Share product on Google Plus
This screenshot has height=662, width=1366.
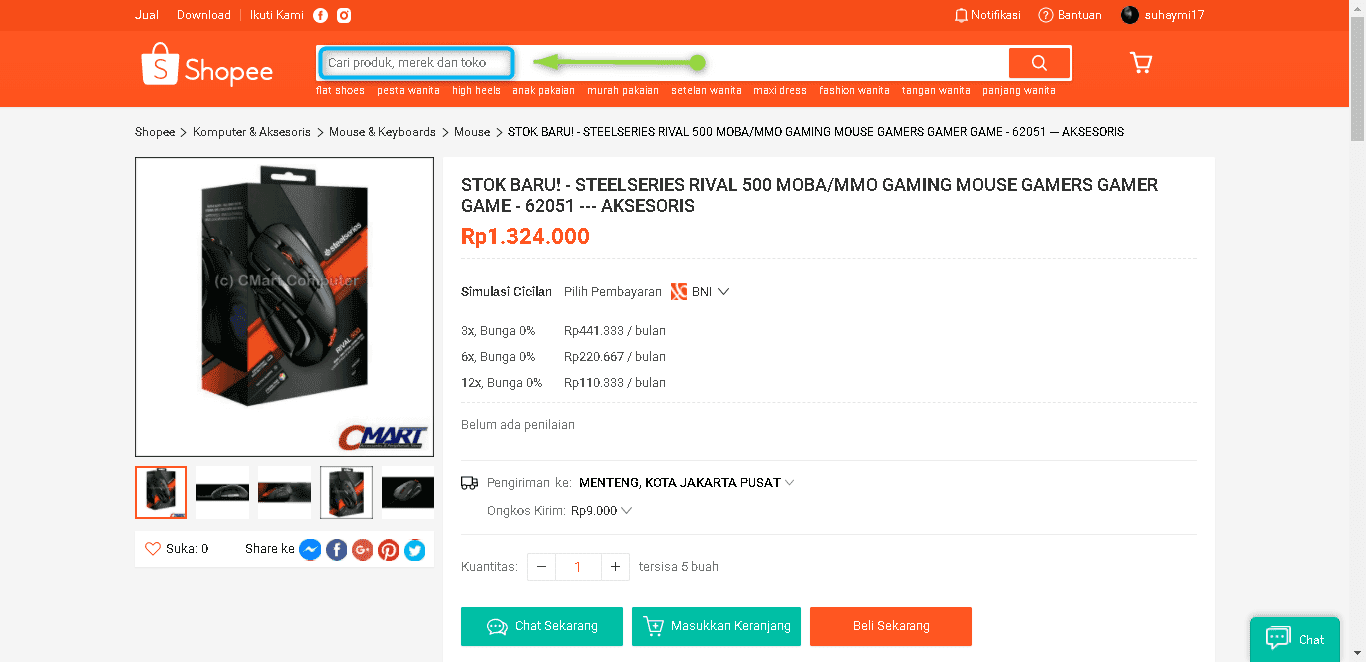362,549
